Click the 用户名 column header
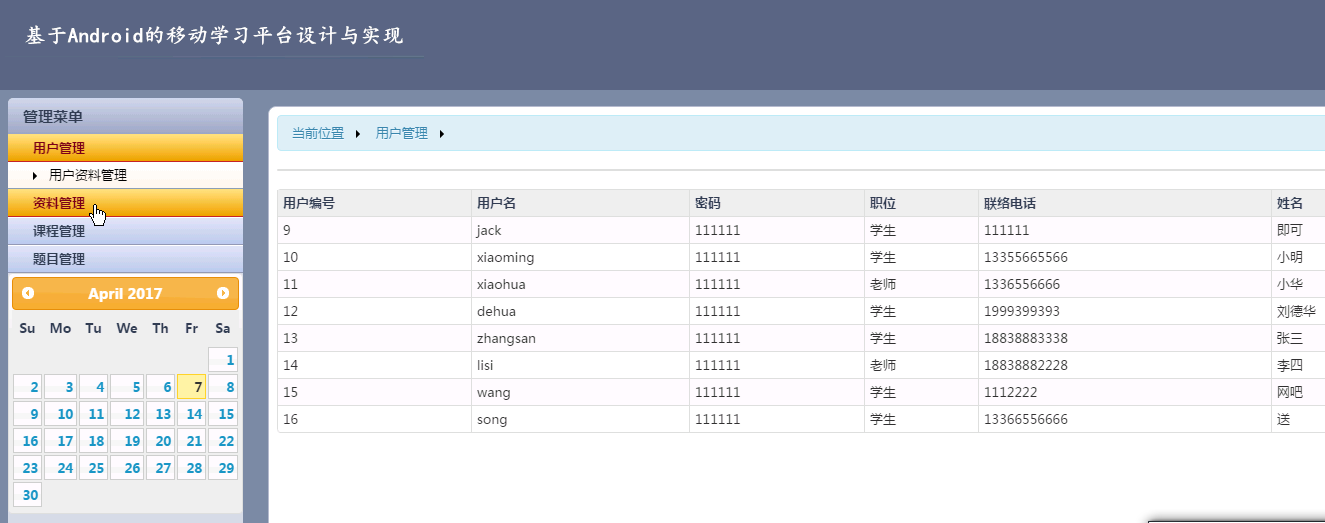Screen dimensions: 1325x523 click(x=581, y=203)
